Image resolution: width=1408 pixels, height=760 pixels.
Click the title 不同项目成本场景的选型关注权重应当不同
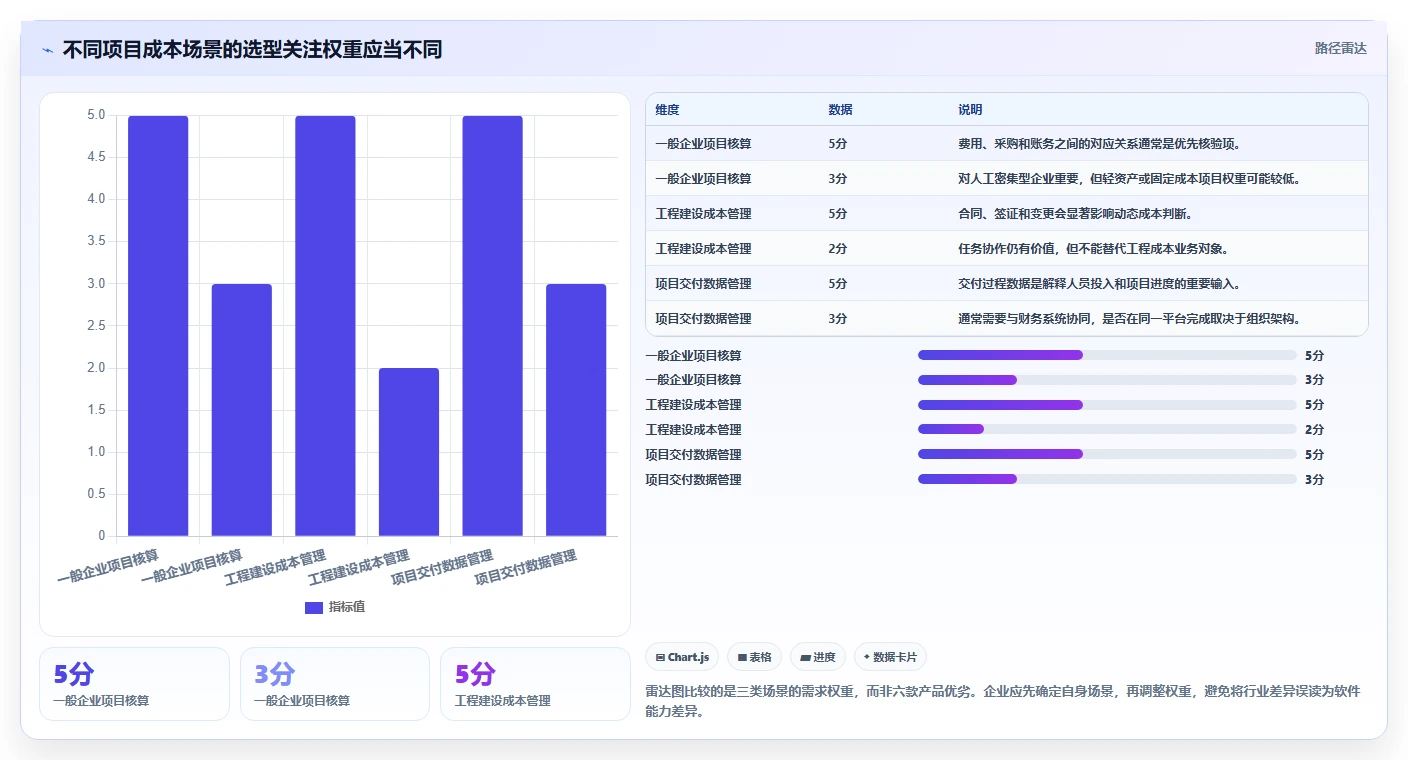[x=252, y=49]
